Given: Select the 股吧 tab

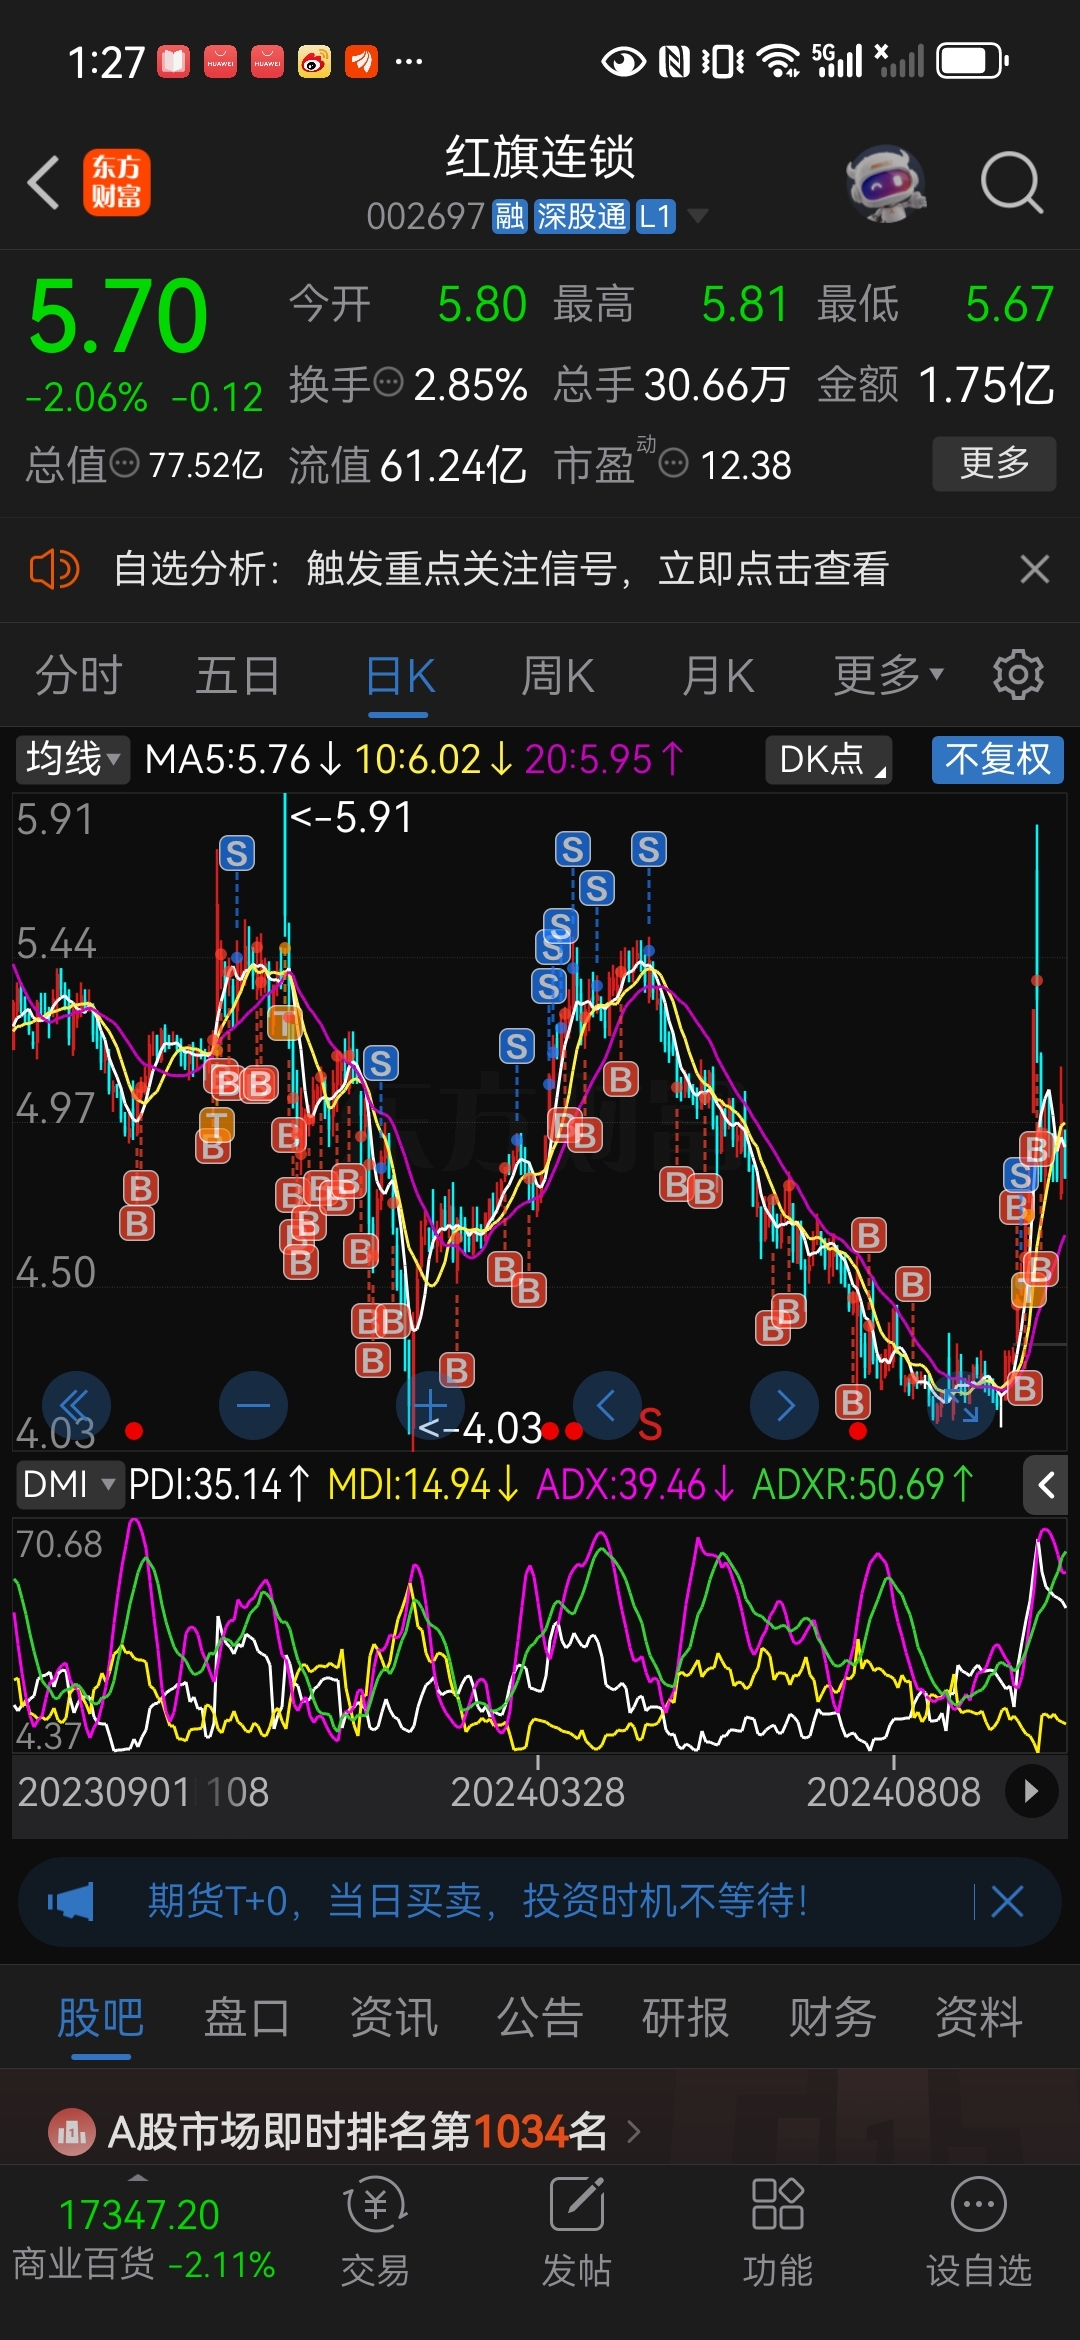Looking at the screenshot, I should coord(100,2018).
